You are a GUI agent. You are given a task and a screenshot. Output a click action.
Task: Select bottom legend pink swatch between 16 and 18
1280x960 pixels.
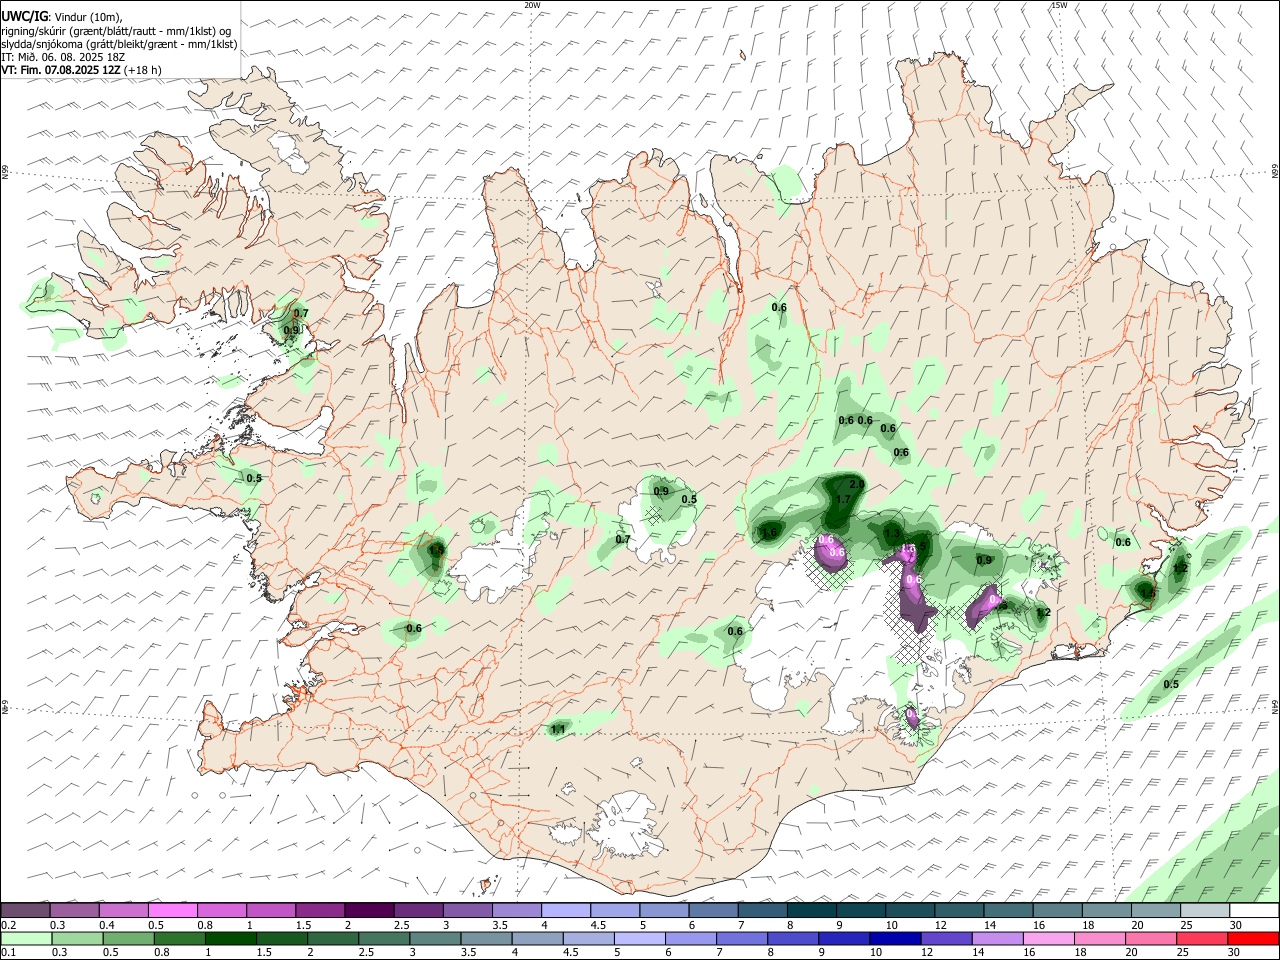click(x=1047, y=938)
